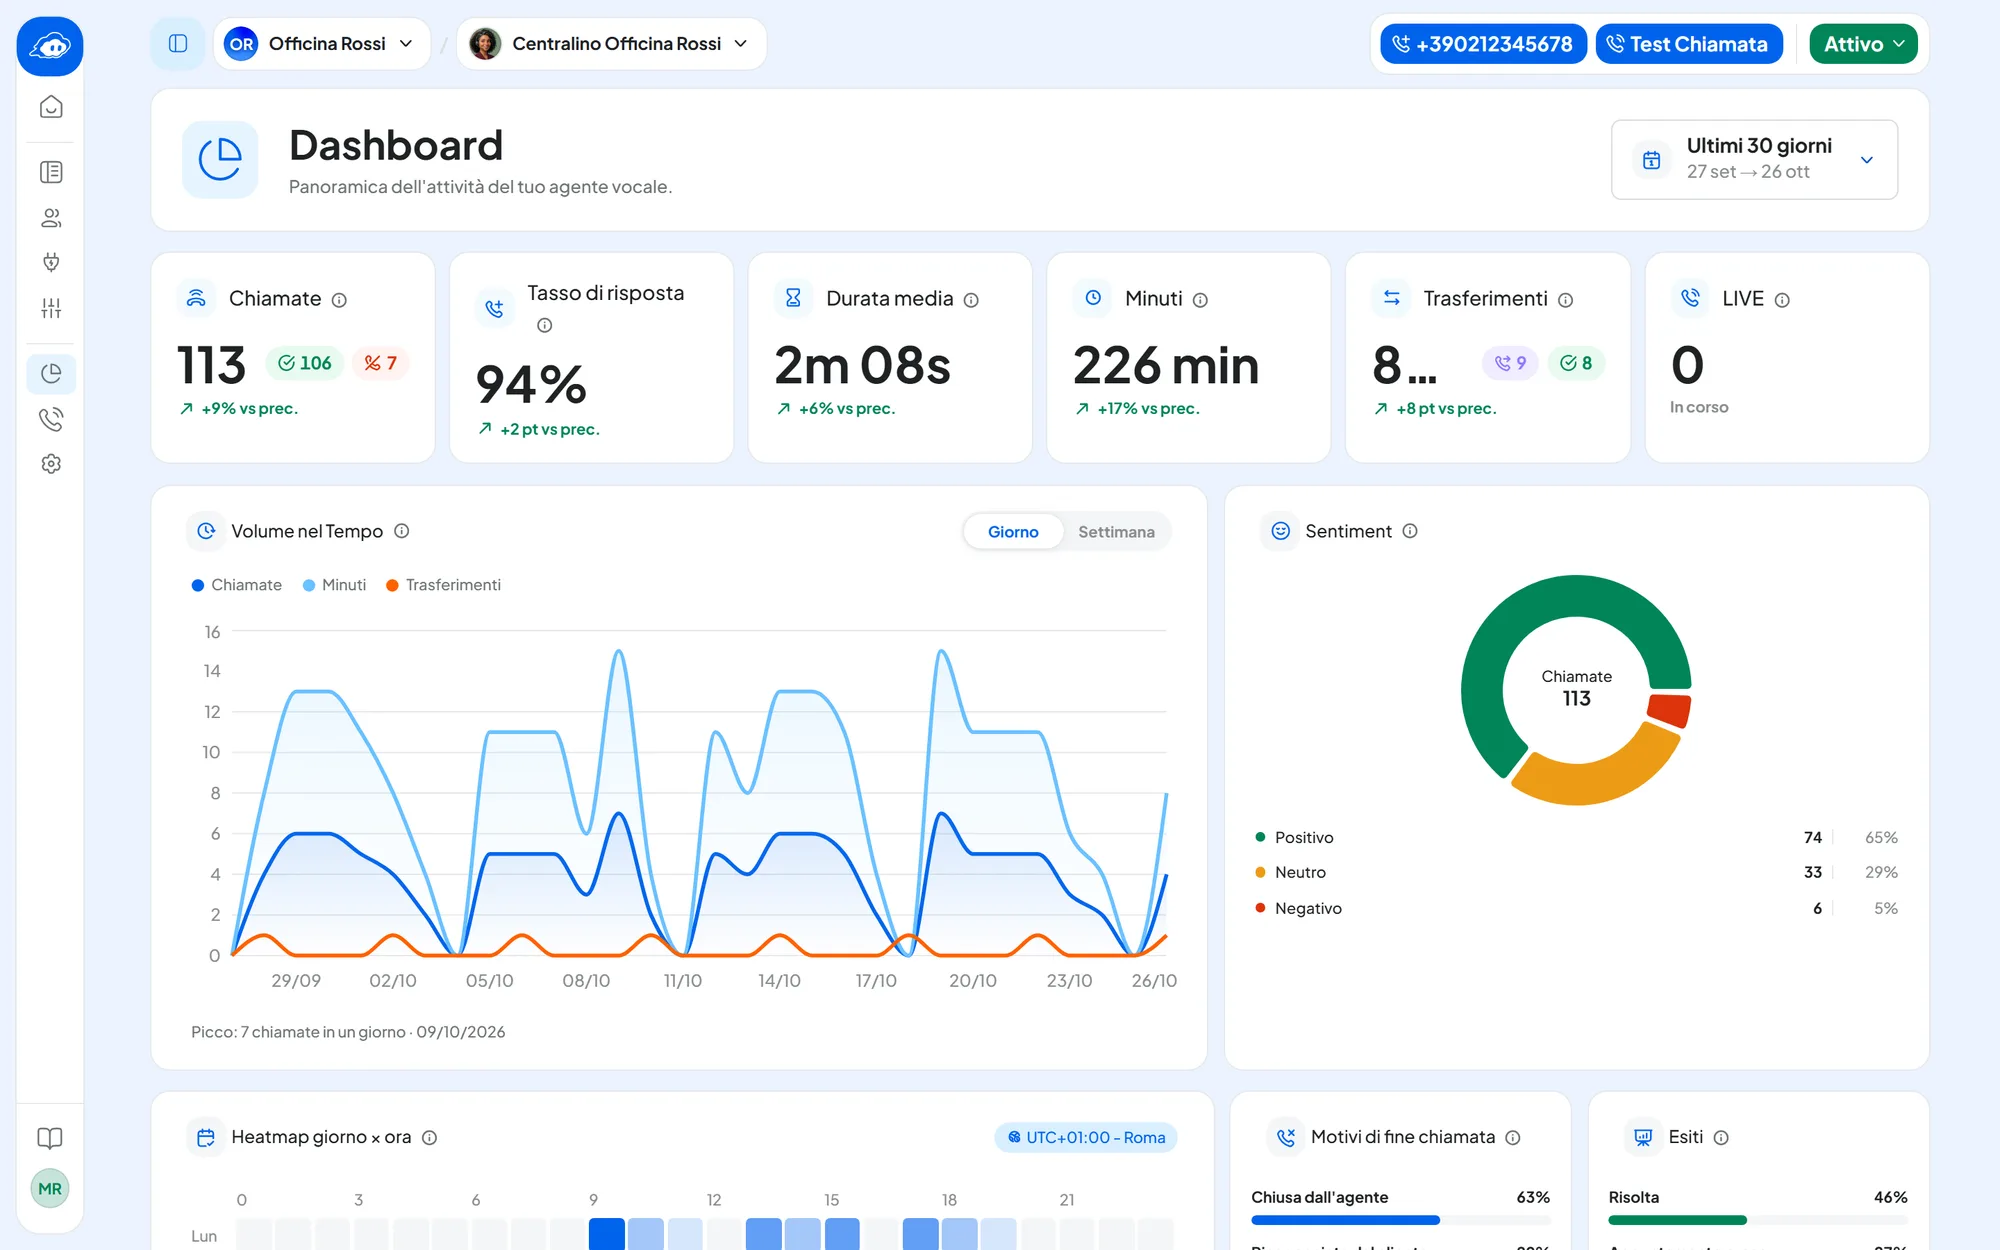Click the MR user avatar
Viewport: 2000px width, 1250px height.
50,1189
